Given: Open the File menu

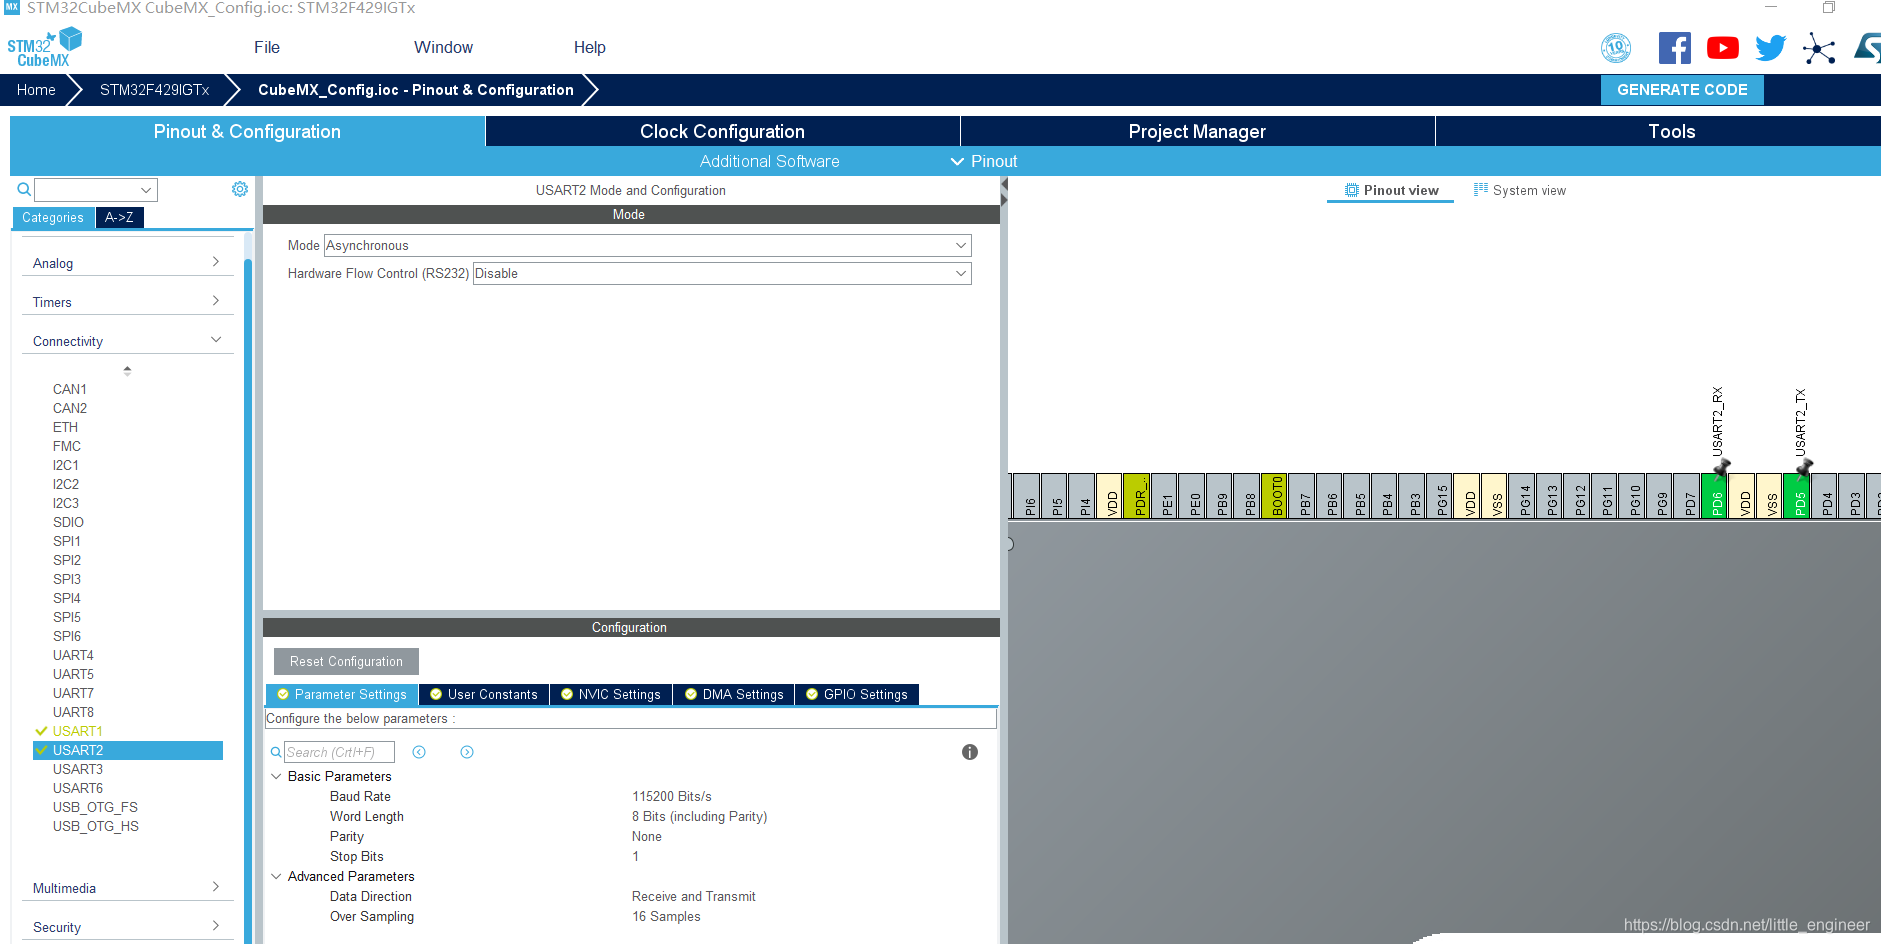Looking at the screenshot, I should [267, 47].
